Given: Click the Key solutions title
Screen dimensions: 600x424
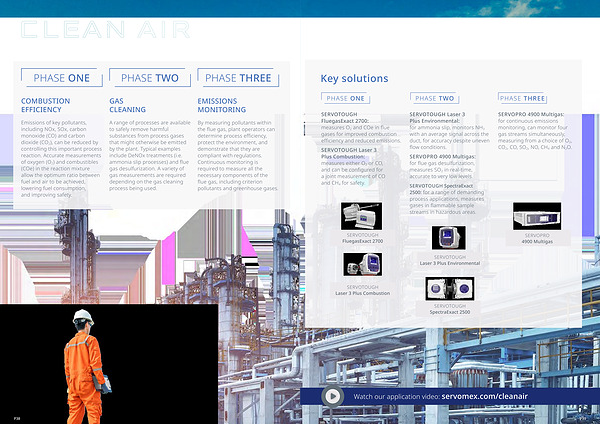Looking at the screenshot, I should click(x=354, y=78).
